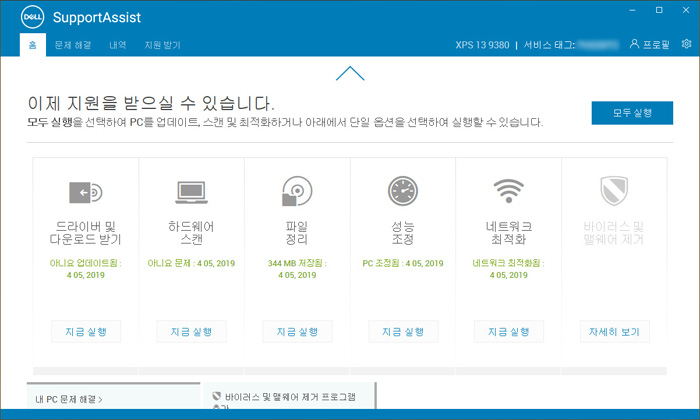Click the 아니요 업데이트됨 status text

[x=86, y=269]
